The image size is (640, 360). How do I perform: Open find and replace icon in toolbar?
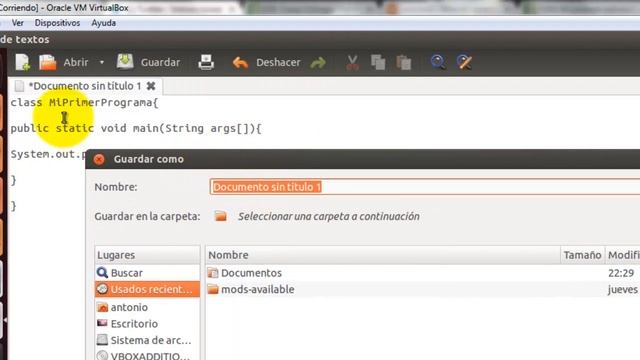coord(464,62)
